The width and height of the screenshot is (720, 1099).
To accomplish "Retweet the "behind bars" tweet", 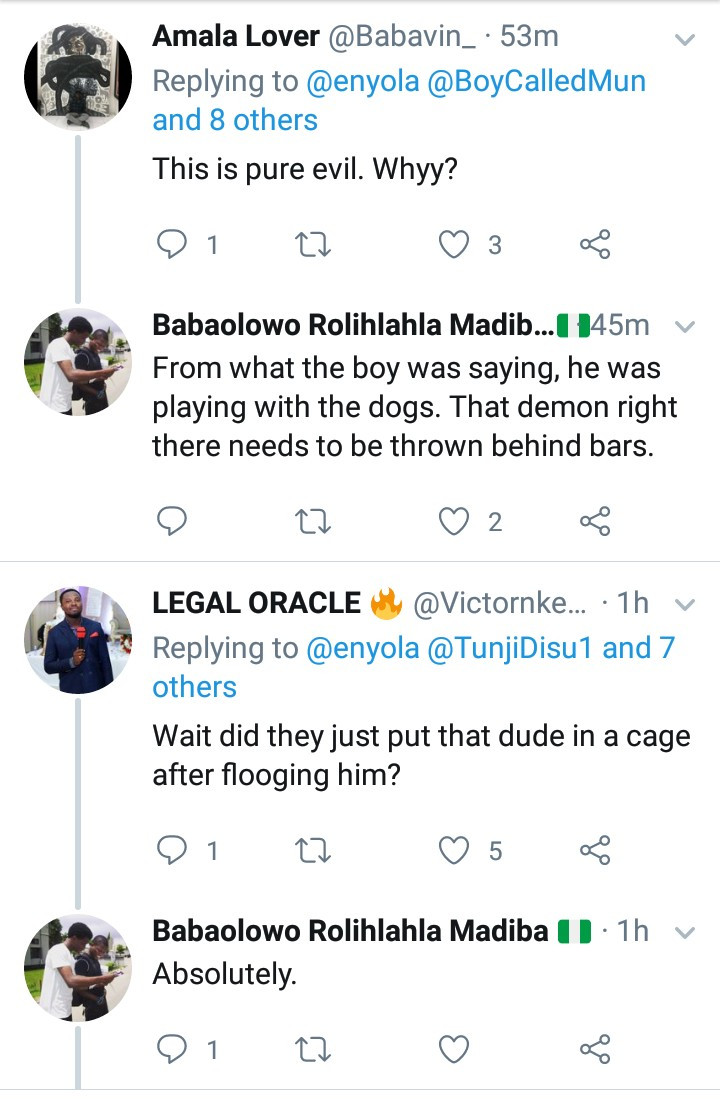I will click(315, 520).
